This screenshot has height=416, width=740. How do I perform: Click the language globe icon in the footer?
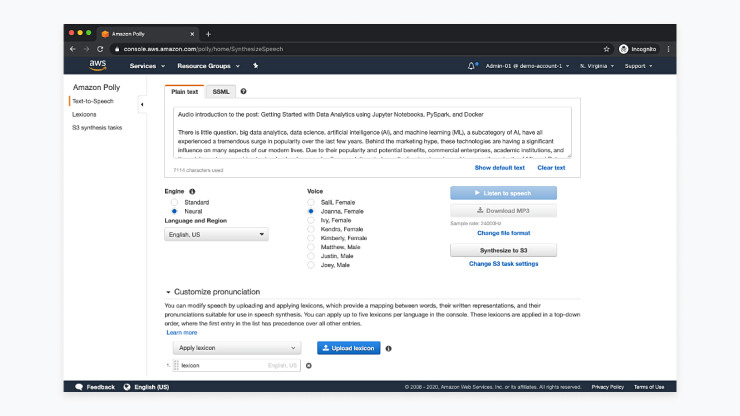(x=127, y=387)
